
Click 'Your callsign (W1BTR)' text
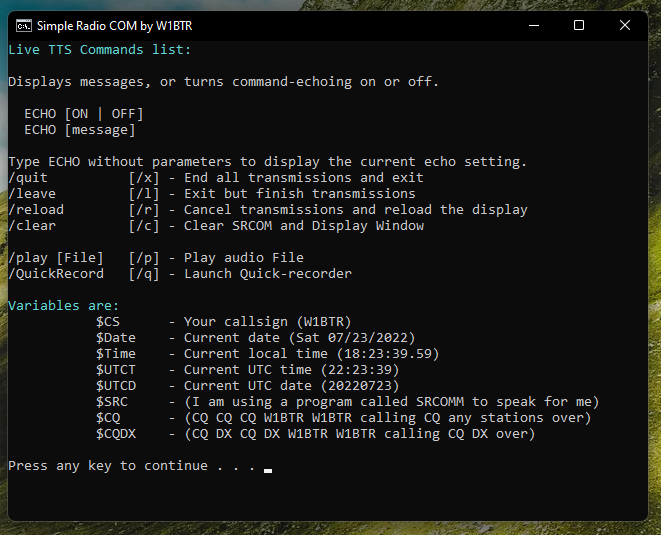[268, 322]
